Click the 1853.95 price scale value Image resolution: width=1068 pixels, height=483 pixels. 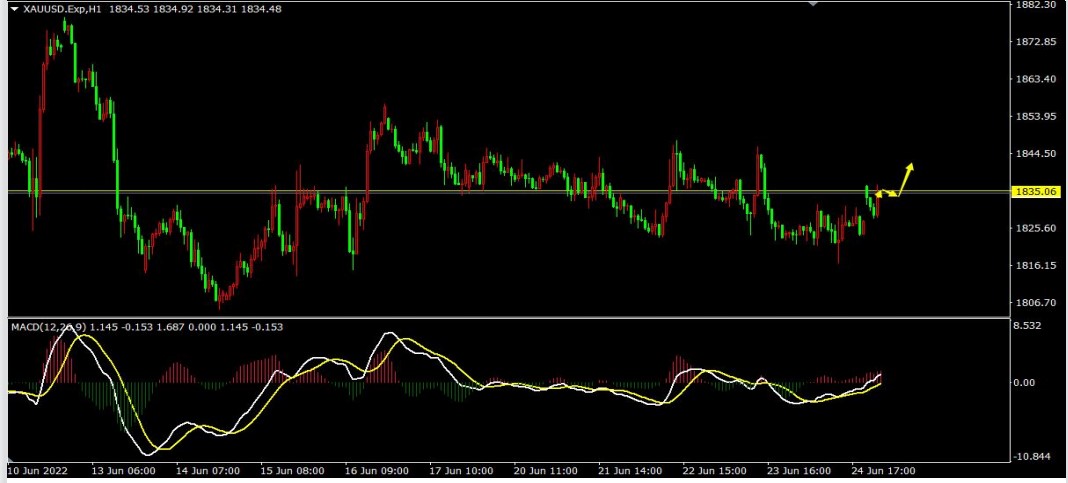coord(1035,116)
